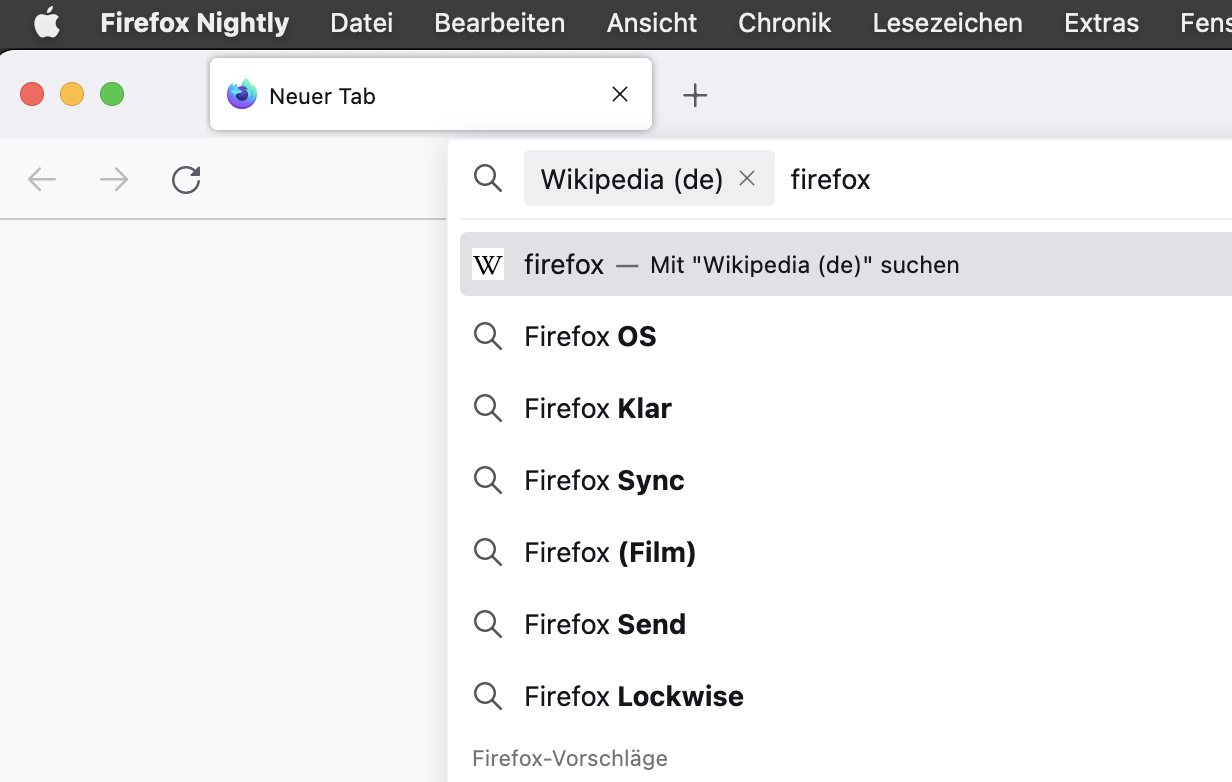The width and height of the screenshot is (1232, 782).
Task: Pick the Firefox Lockwise suggestion
Action: click(x=634, y=696)
